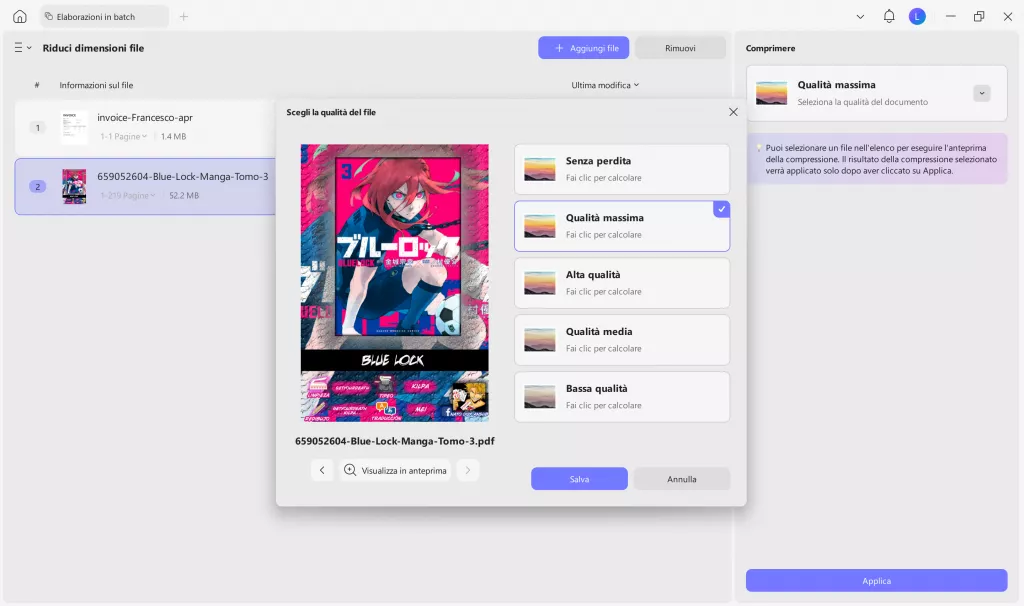Click the Salva button

tap(579, 479)
